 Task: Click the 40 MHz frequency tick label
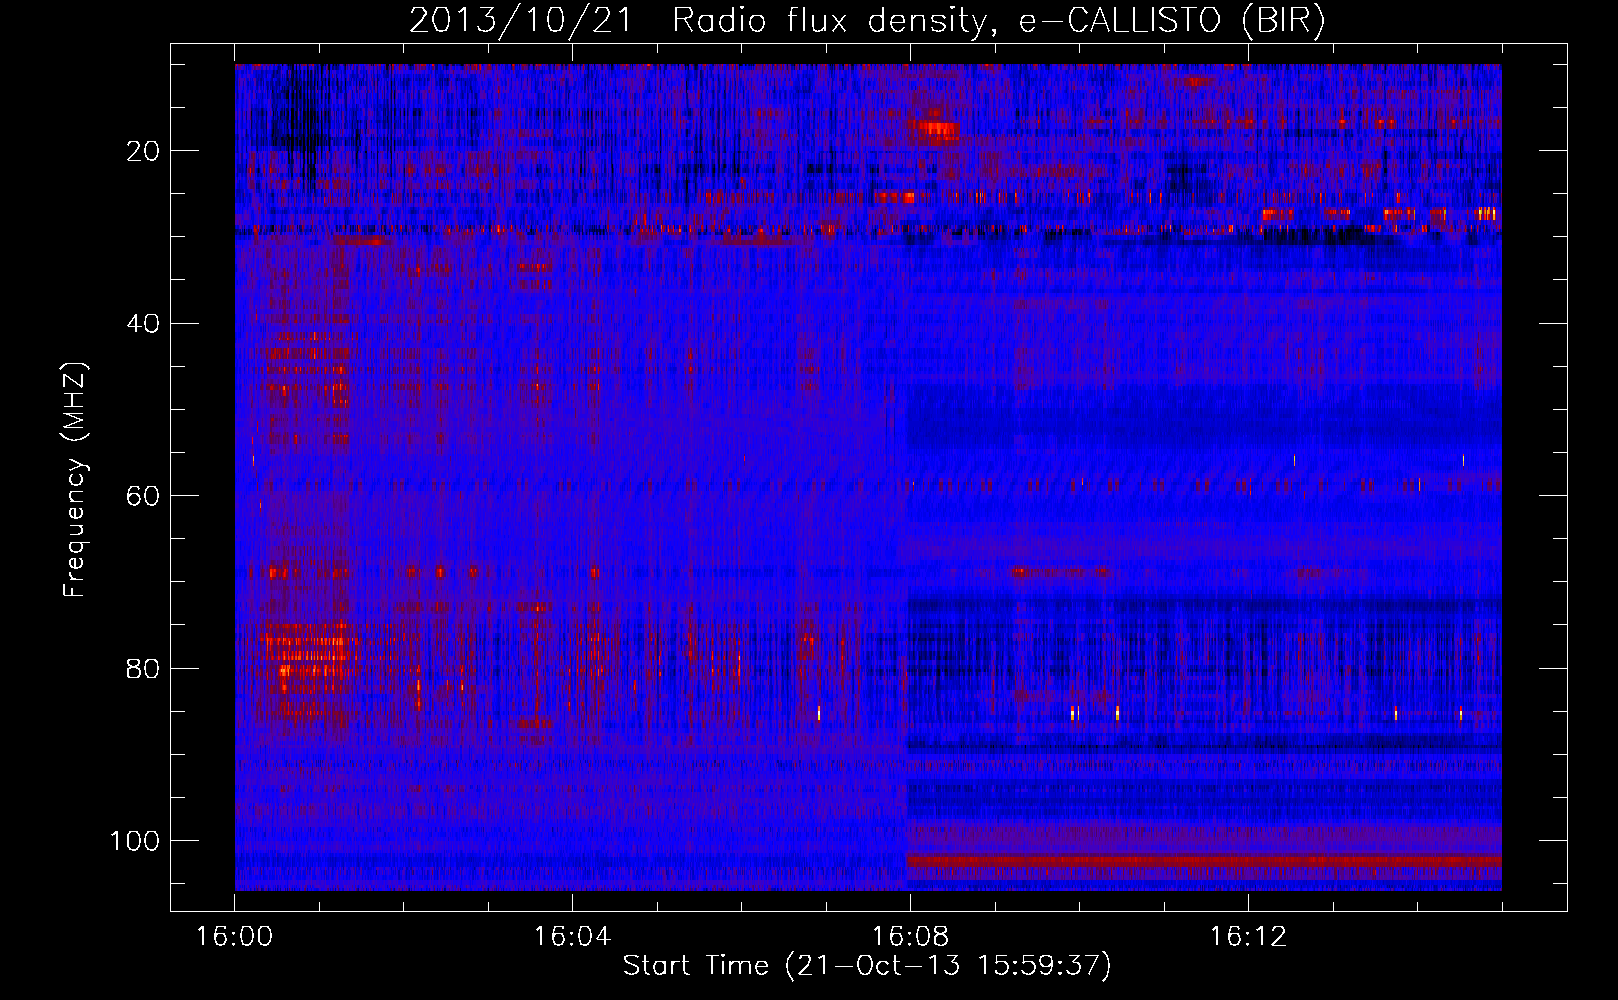(143, 323)
